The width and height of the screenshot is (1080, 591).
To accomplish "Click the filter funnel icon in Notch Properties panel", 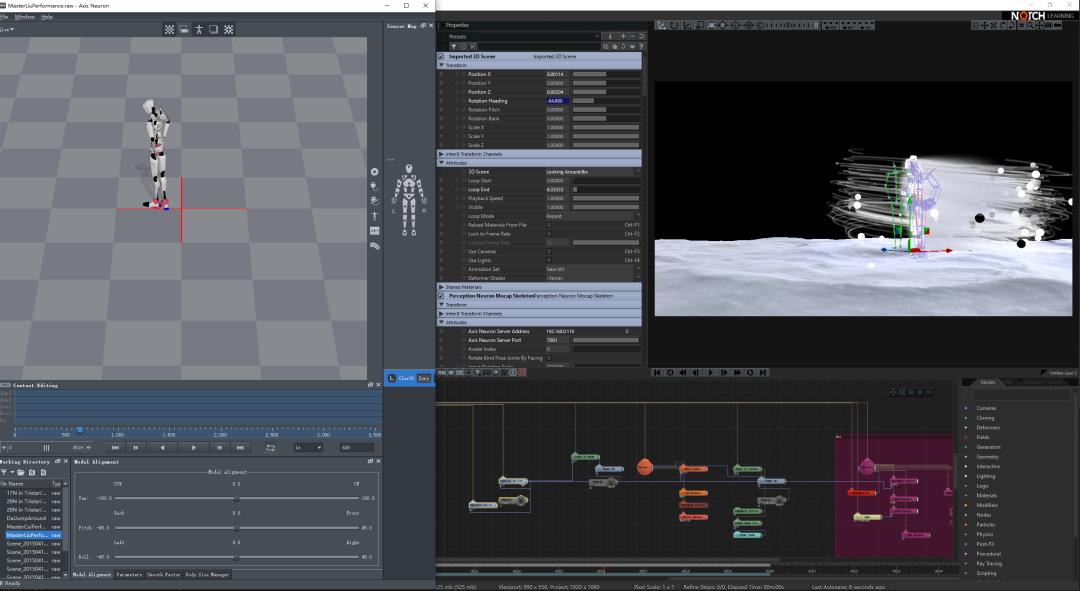I will [454, 47].
